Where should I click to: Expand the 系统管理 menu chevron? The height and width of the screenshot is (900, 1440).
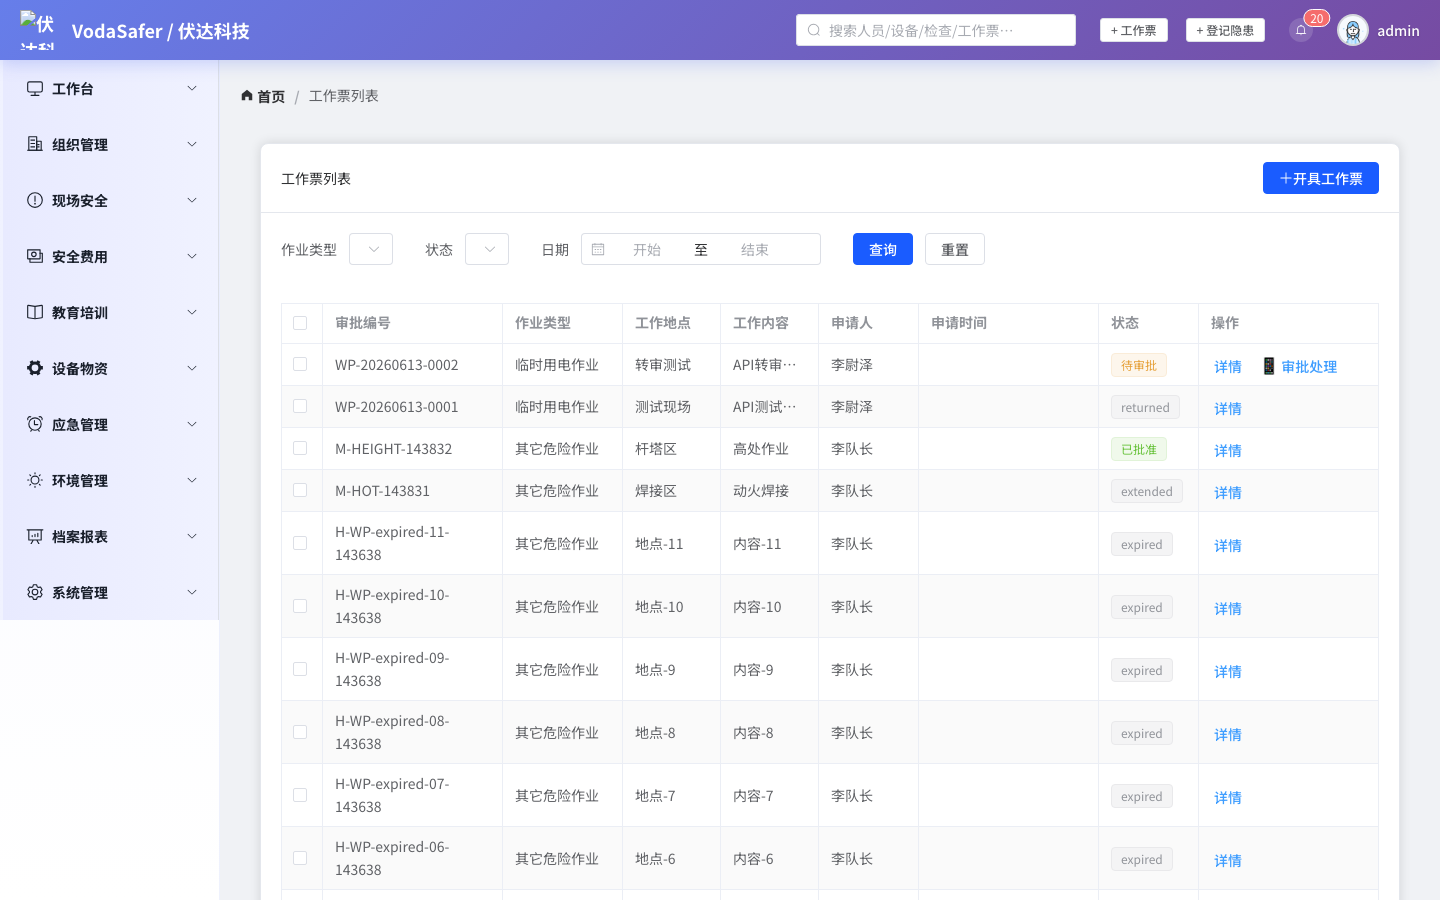[192, 592]
